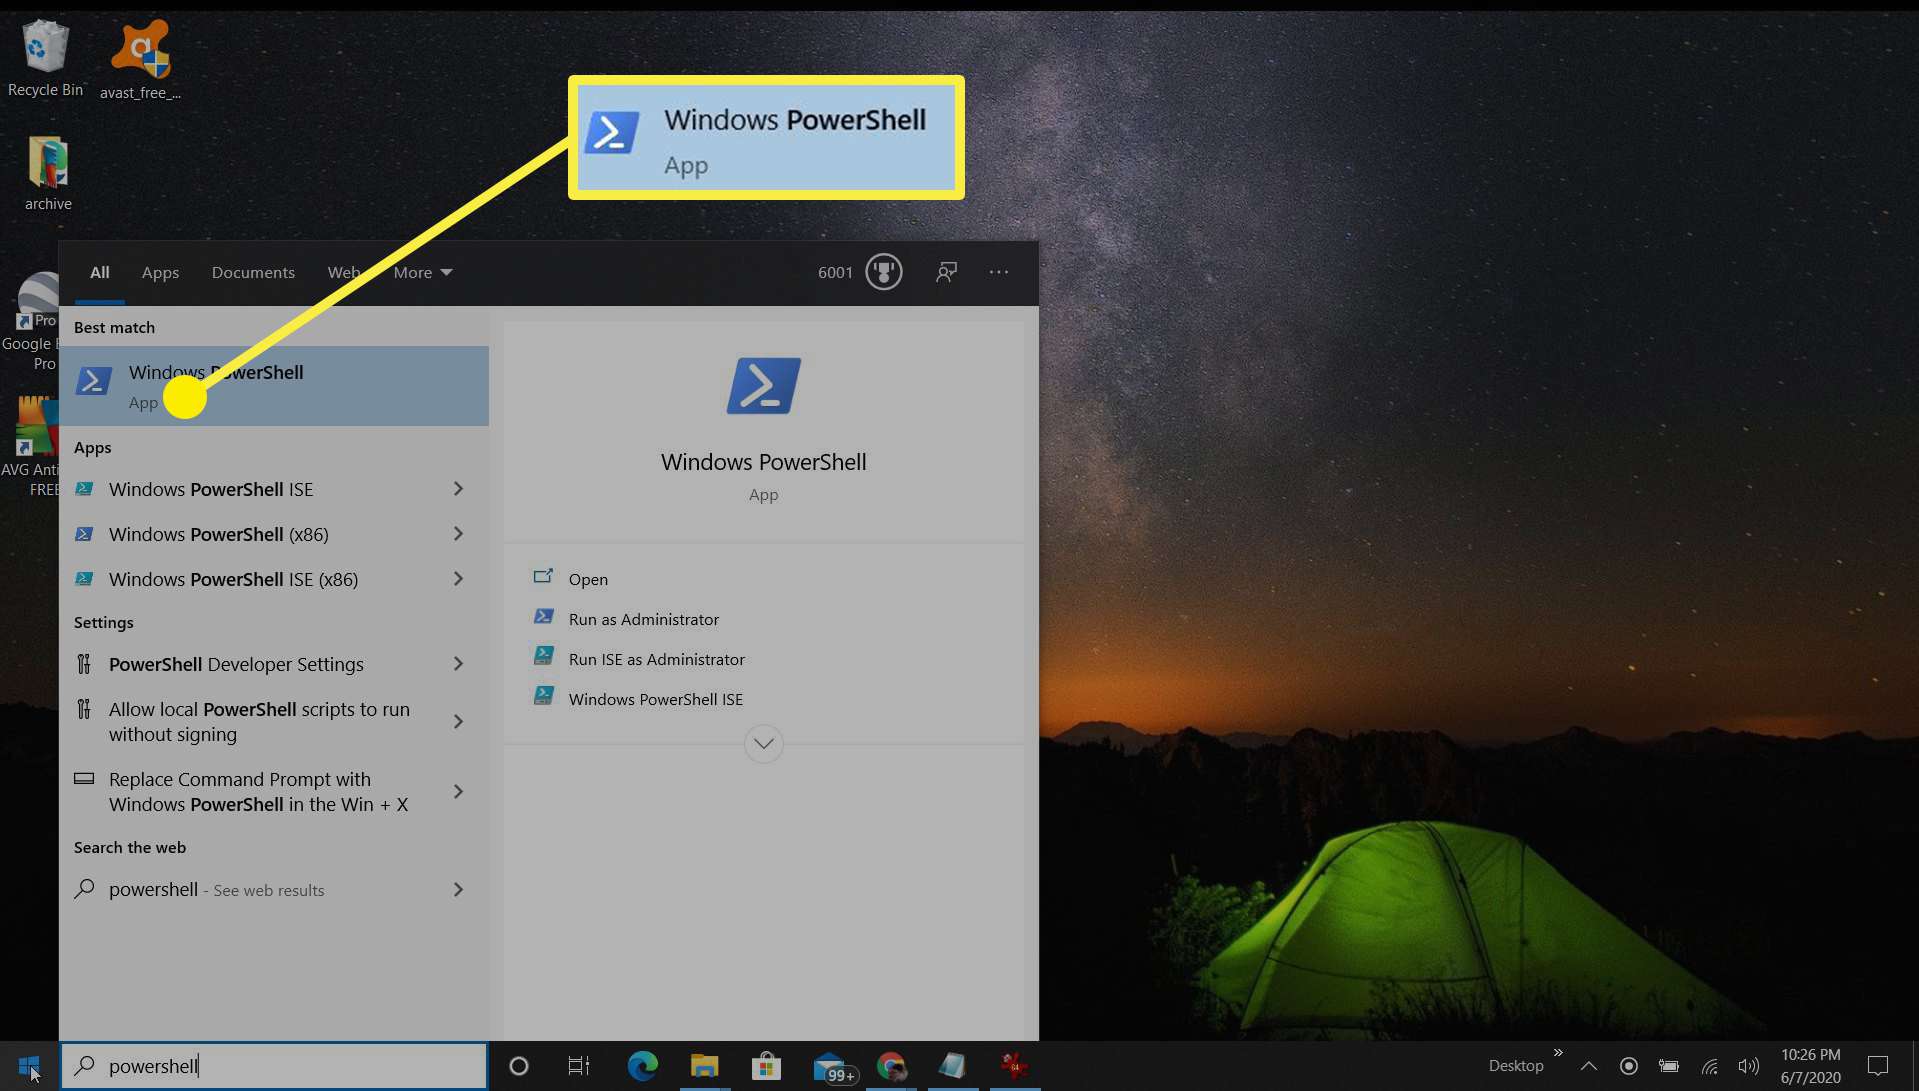Click the volume speaker tray icon
The width and height of the screenshot is (1919, 1091).
click(1749, 1066)
